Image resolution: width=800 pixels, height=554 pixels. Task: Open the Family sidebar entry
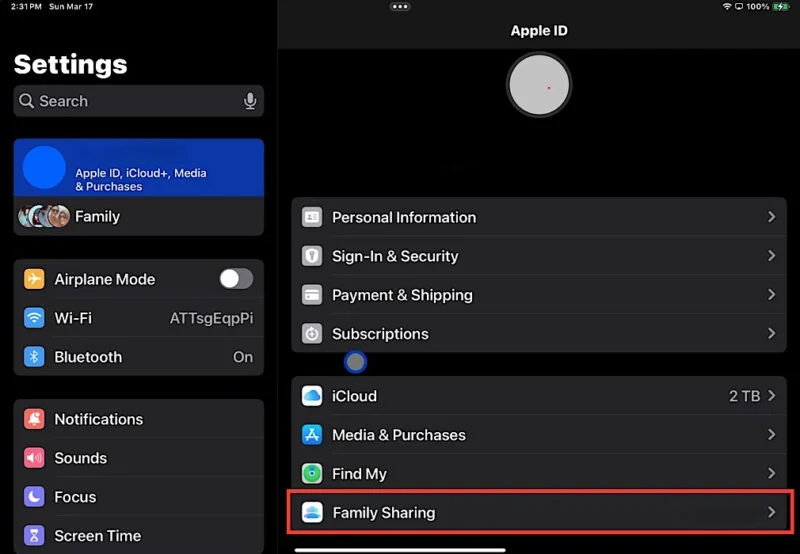(139, 216)
